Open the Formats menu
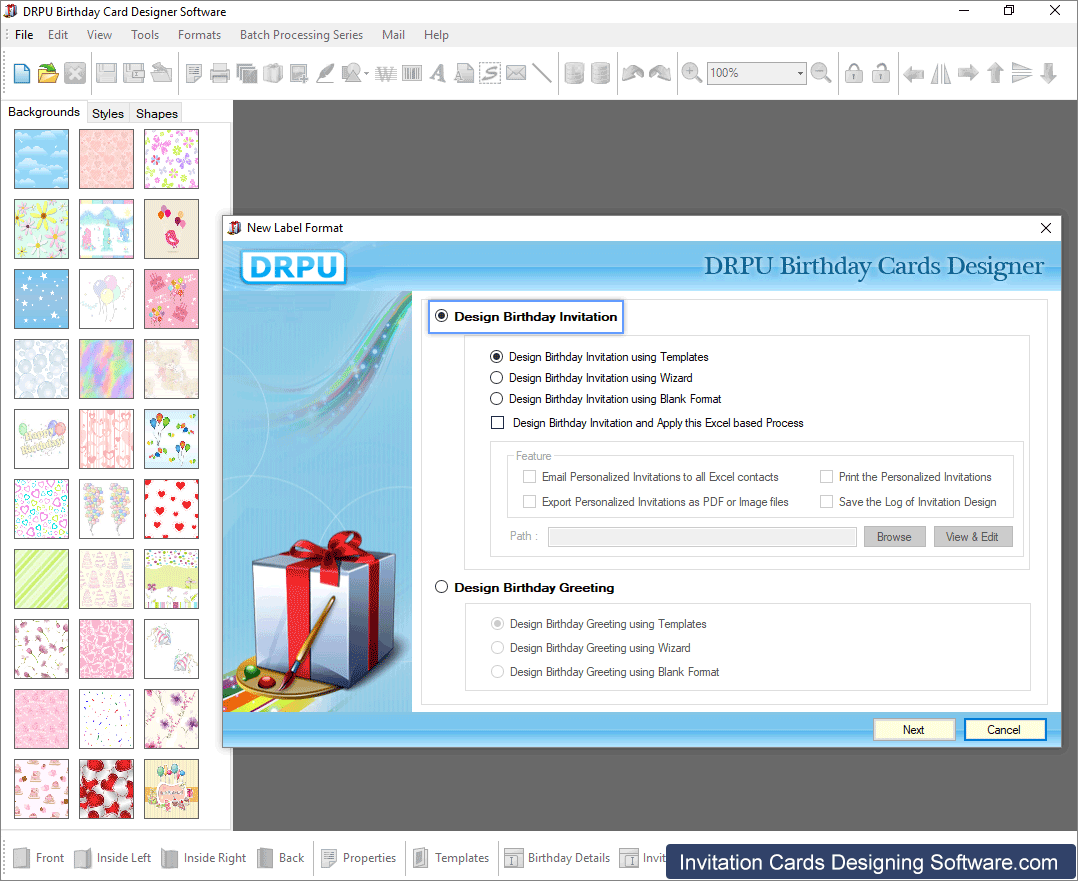 click(x=199, y=35)
